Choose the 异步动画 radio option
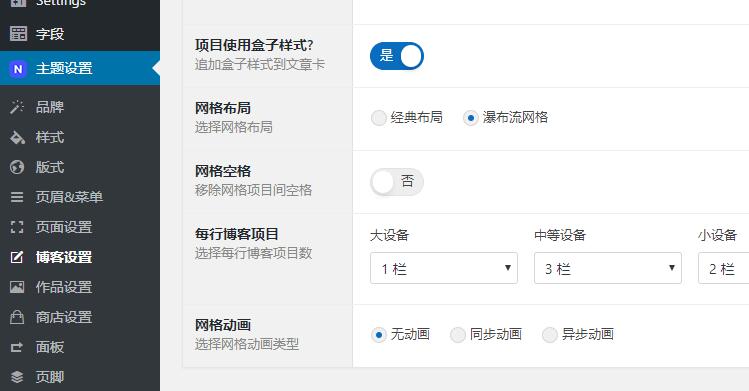This screenshot has height=391, width=749. tap(549, 335)
